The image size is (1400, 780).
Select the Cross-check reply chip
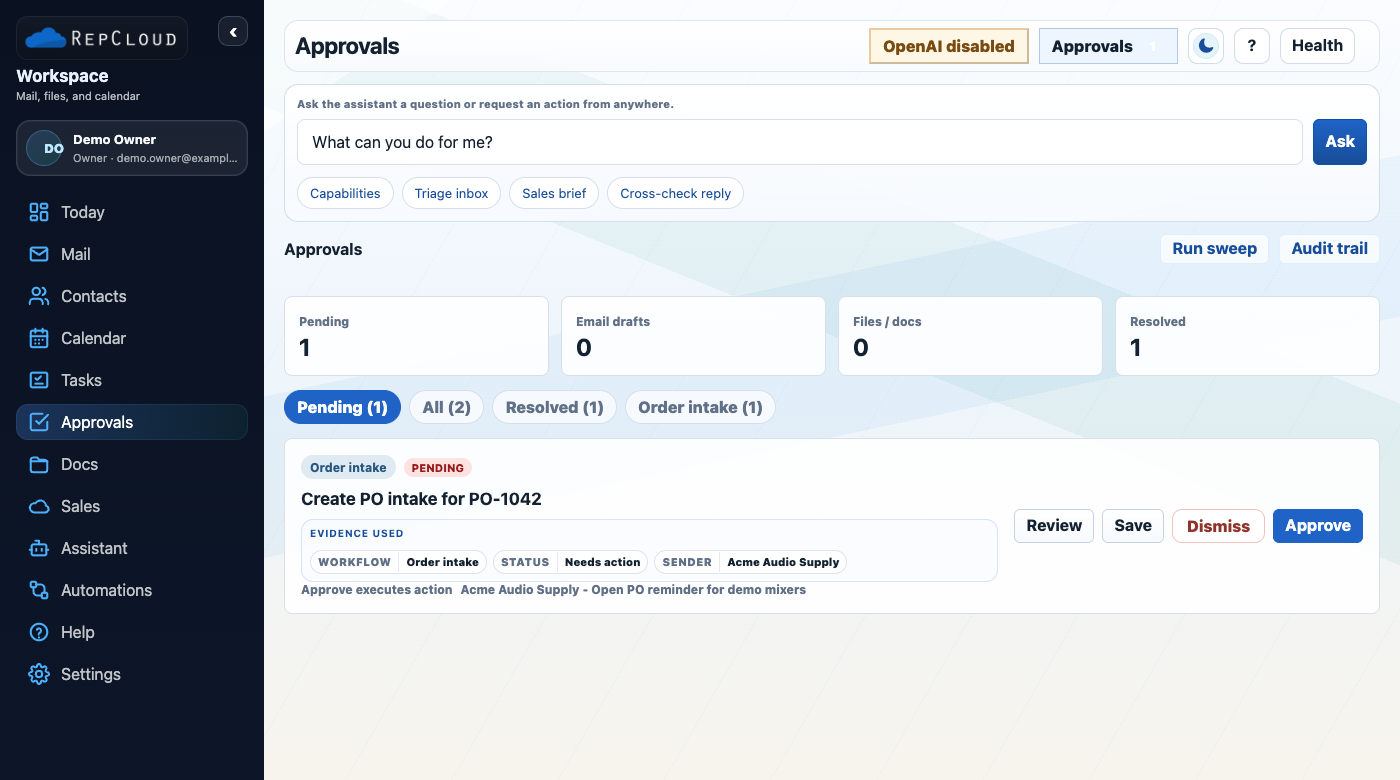675,193
